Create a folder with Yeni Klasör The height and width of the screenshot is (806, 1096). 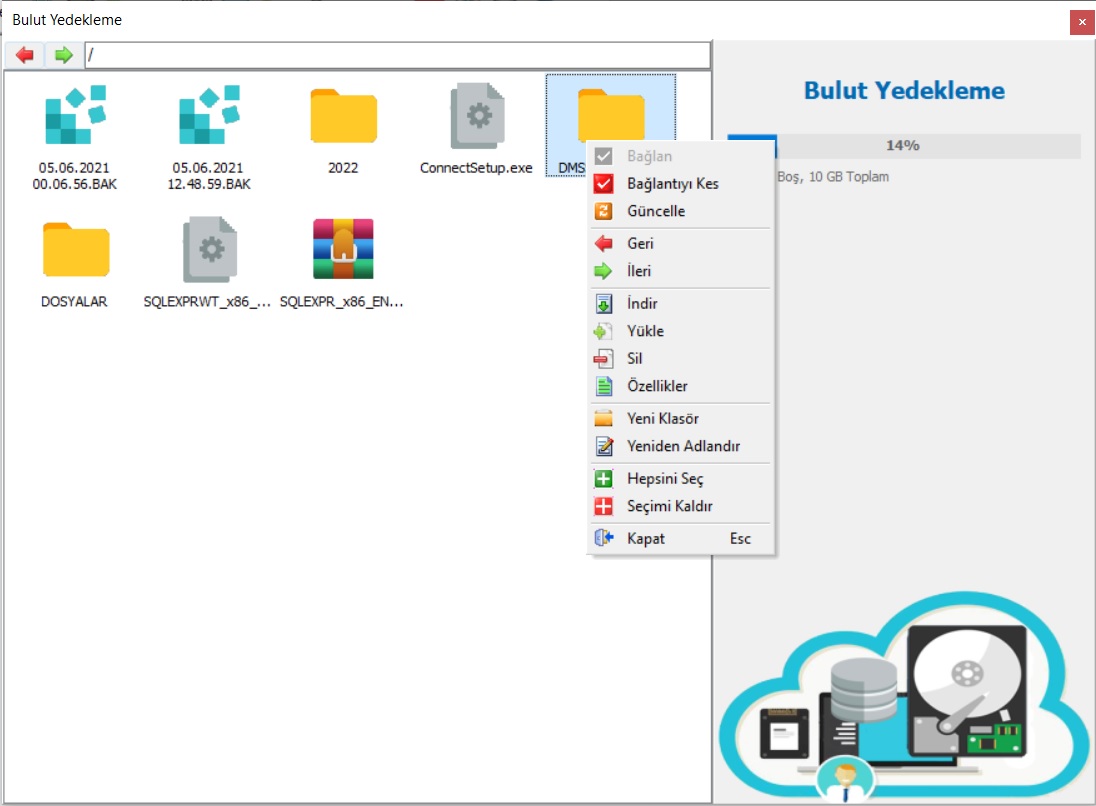662,419
